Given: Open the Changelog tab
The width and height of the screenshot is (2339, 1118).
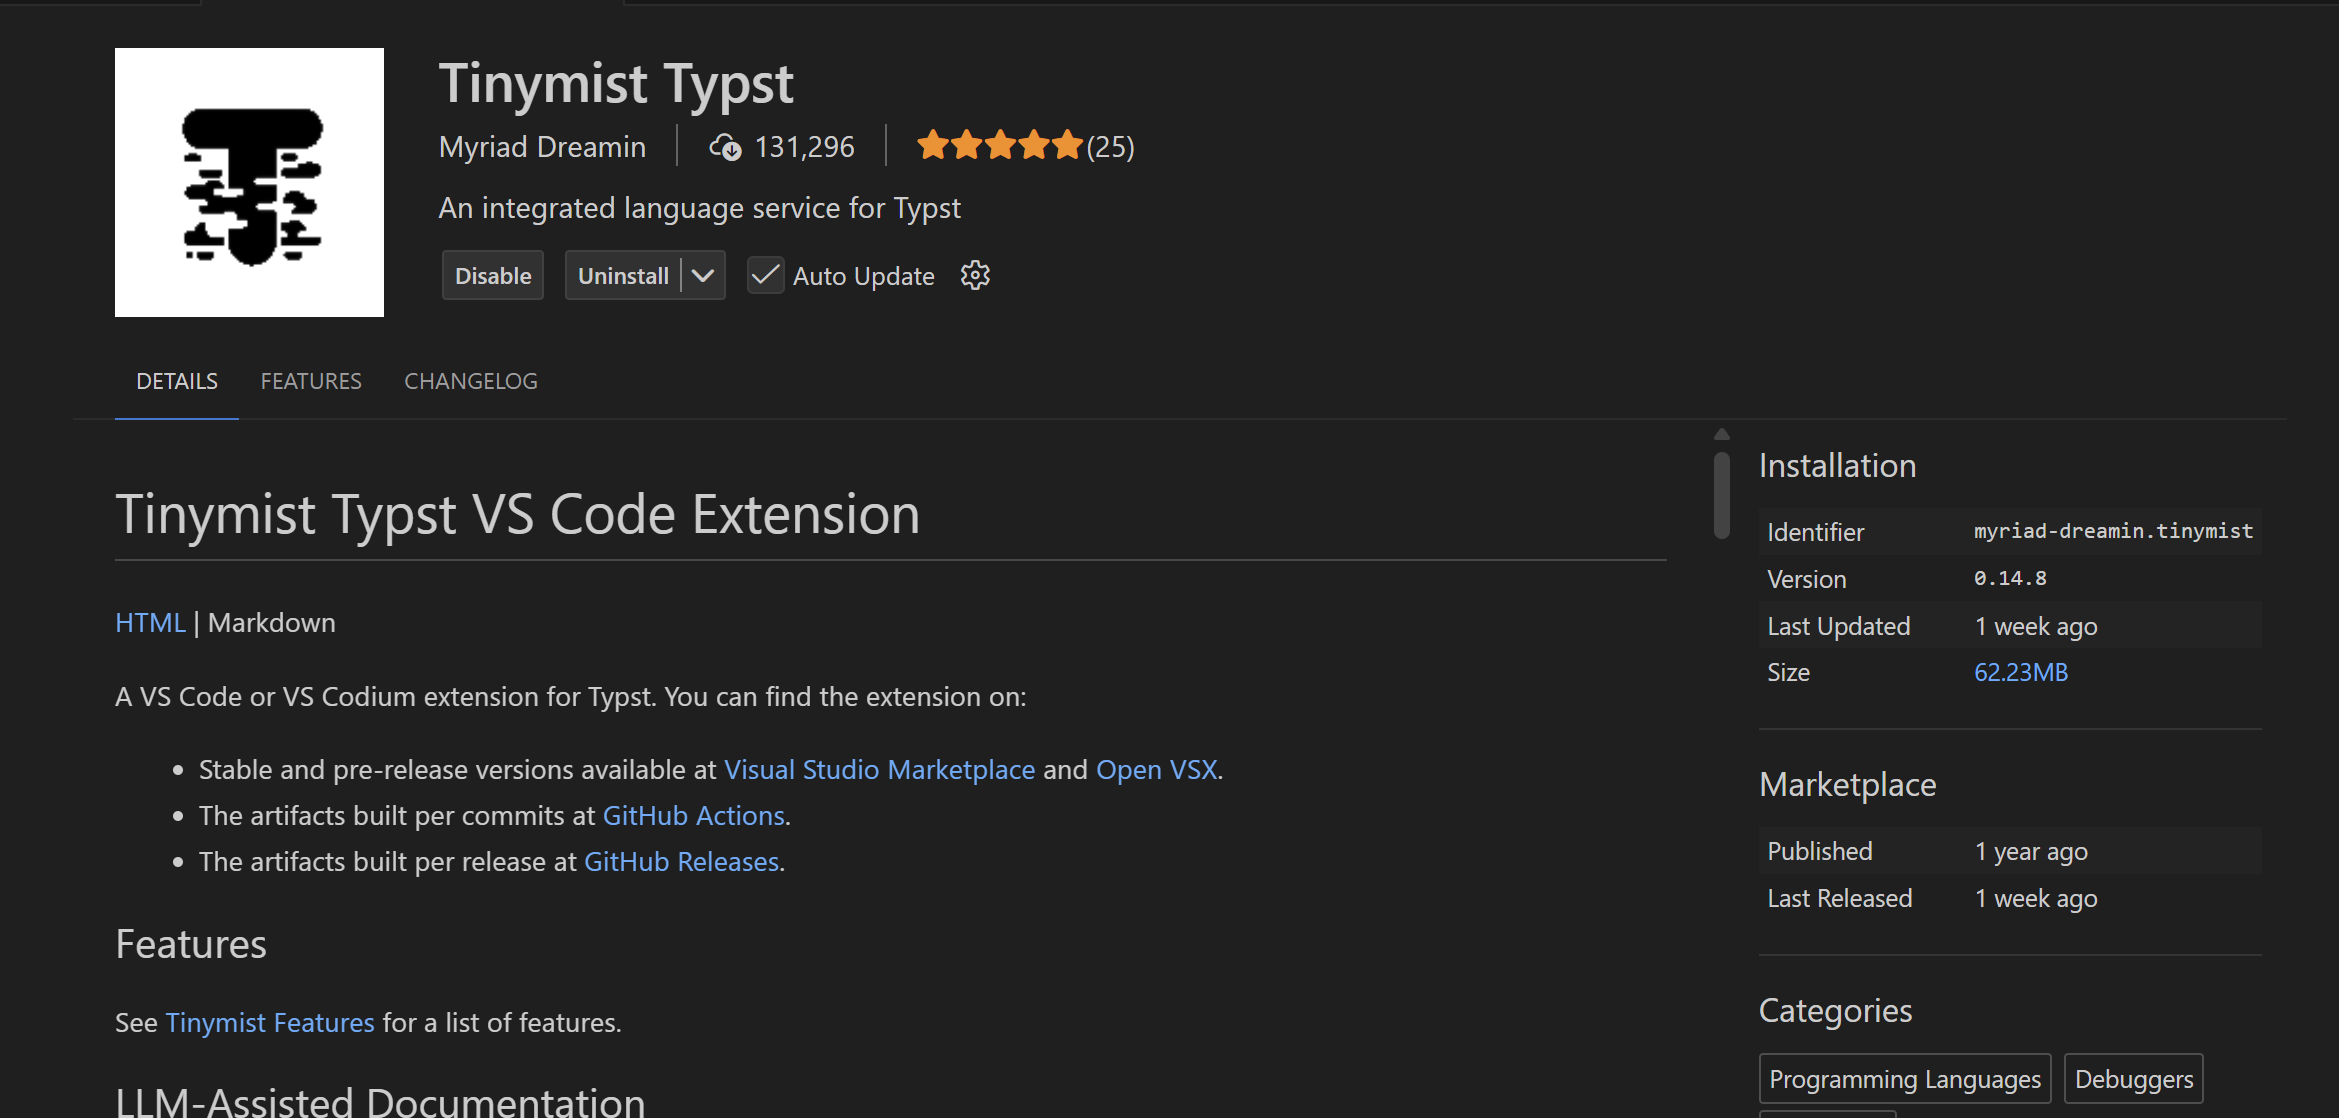Looking at the screenshot, I should pyautogui.click(x=470, y=381).
